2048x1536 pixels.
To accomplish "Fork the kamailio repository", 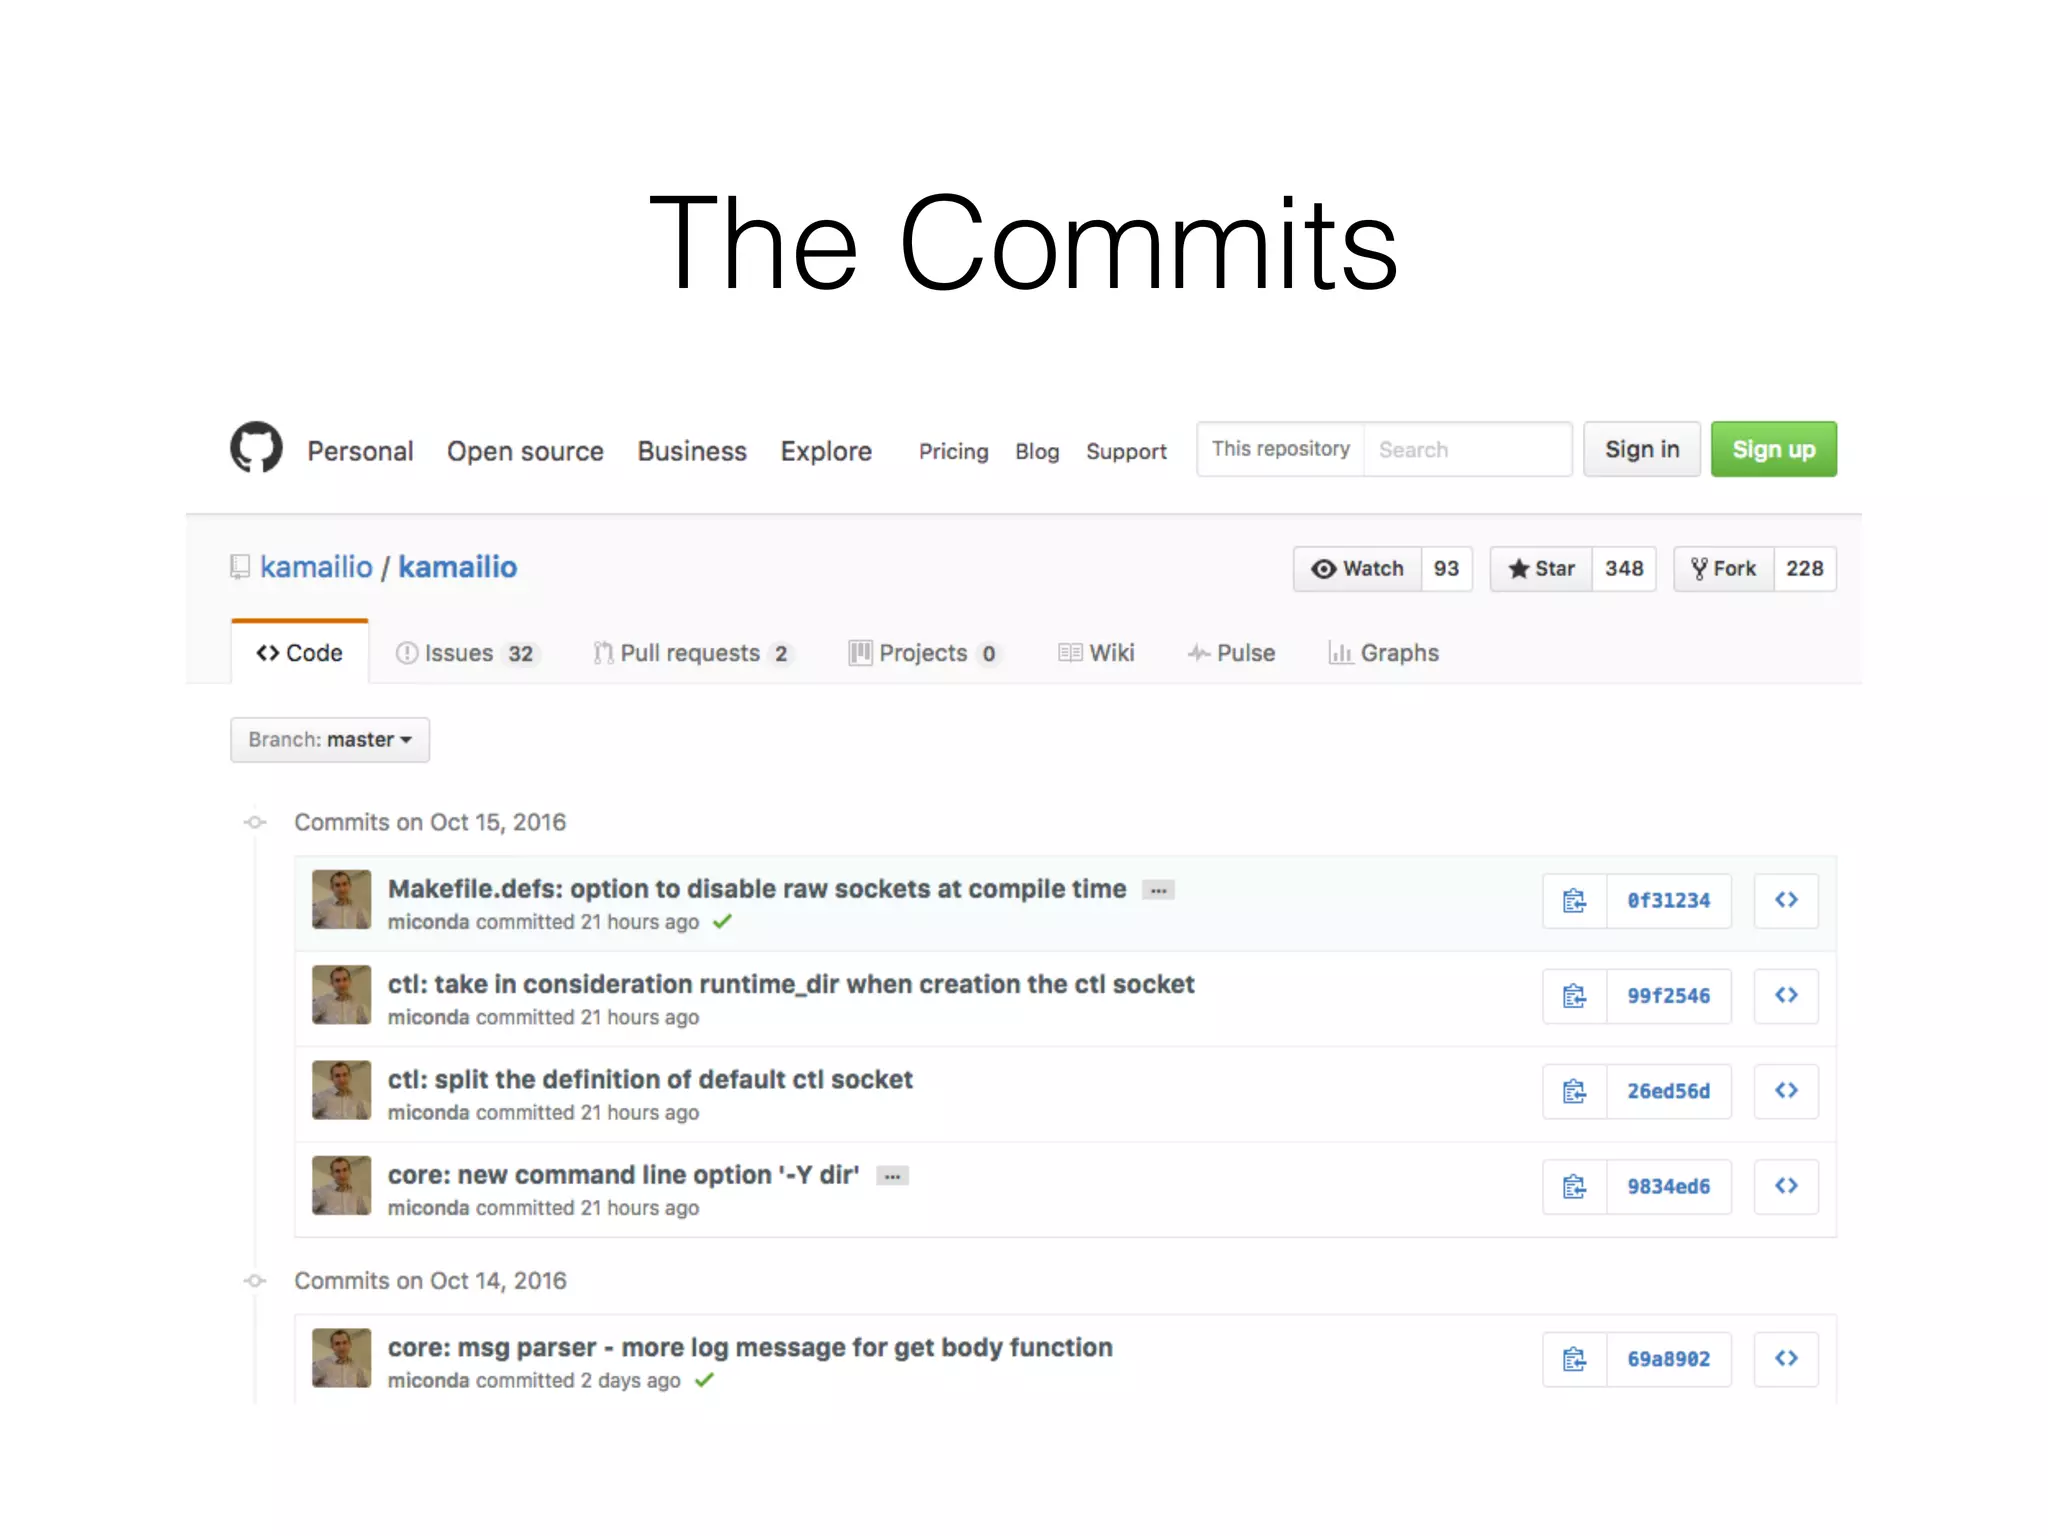I will coord(1724,569).
